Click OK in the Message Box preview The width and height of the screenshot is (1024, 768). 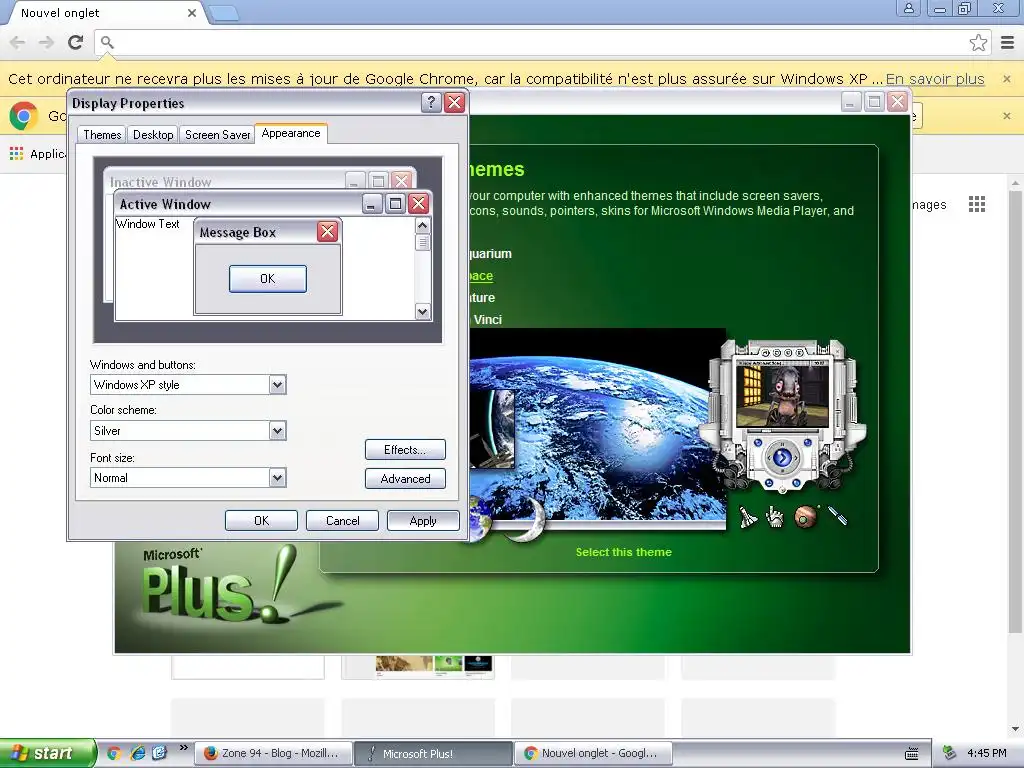tap(268, 279)
